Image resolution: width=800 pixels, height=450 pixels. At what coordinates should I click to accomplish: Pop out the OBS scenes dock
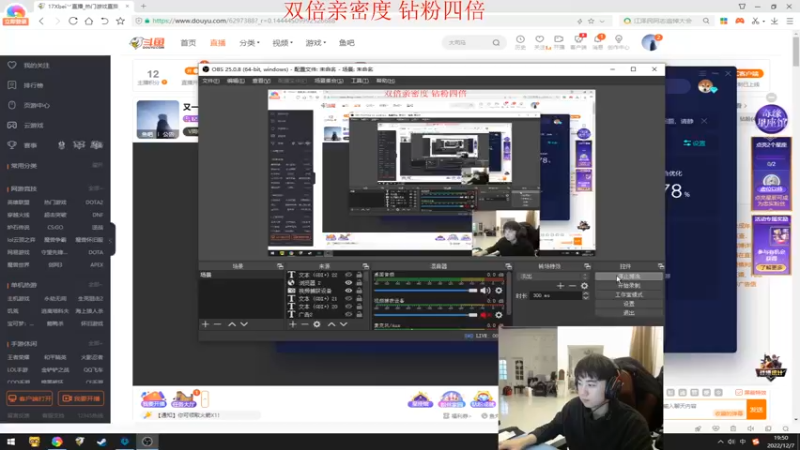[x=280, y=266]
